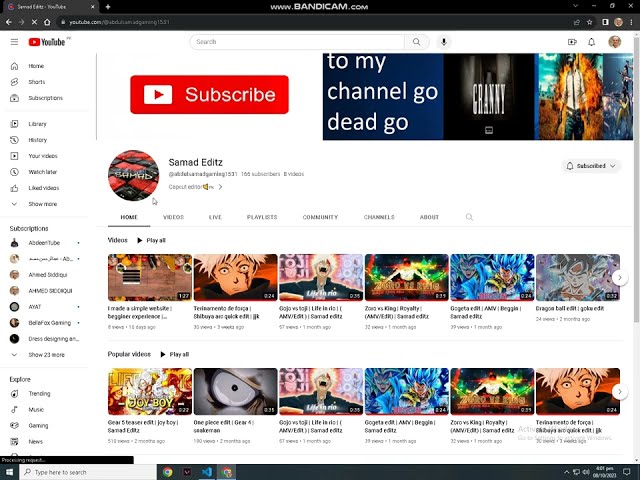
Task: Open a new browser tab
Action: coord(108,7)
